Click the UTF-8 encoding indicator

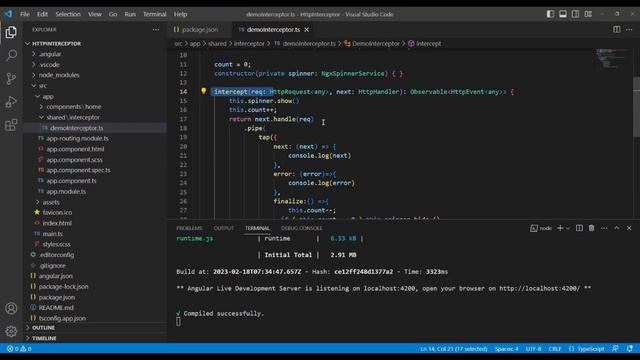[533, 349]
